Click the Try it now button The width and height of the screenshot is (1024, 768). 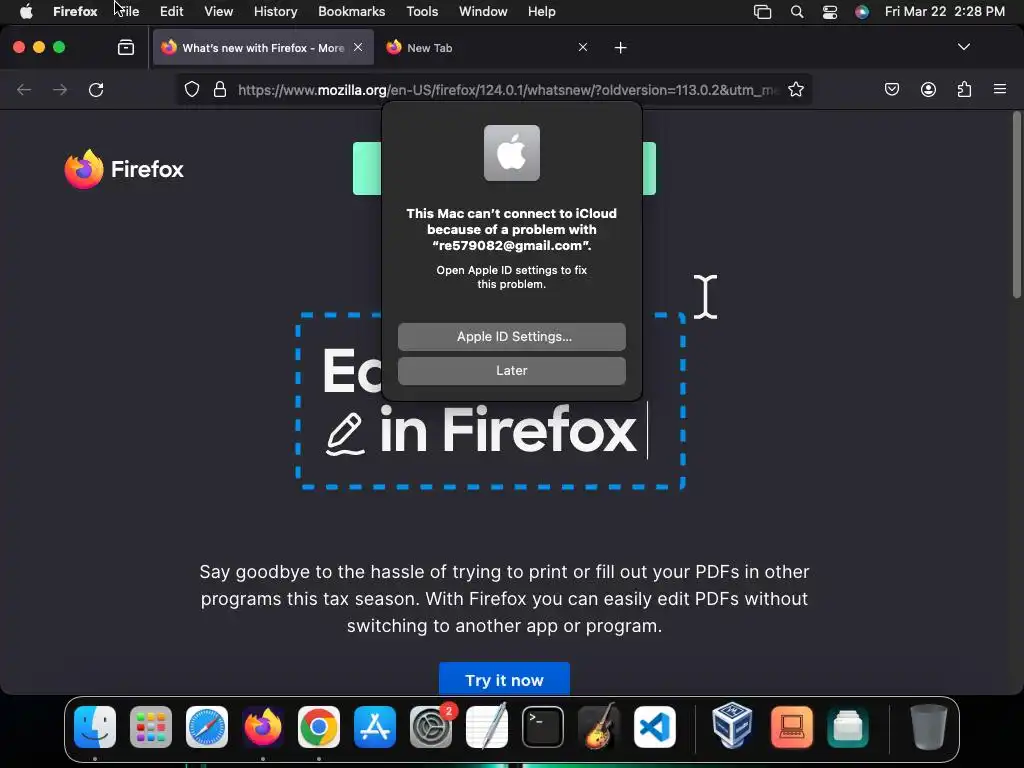pos(504,679)
